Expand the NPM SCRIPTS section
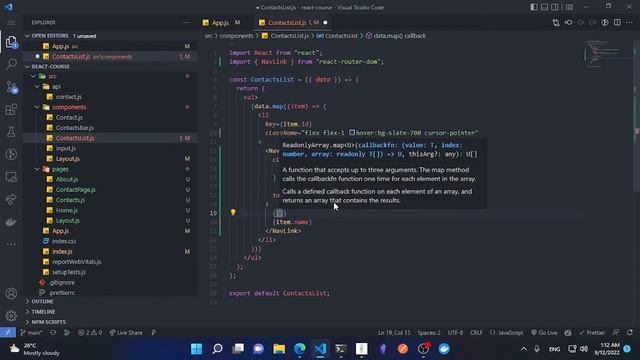This screenshot has height=360, width=640. pos(109,322)
